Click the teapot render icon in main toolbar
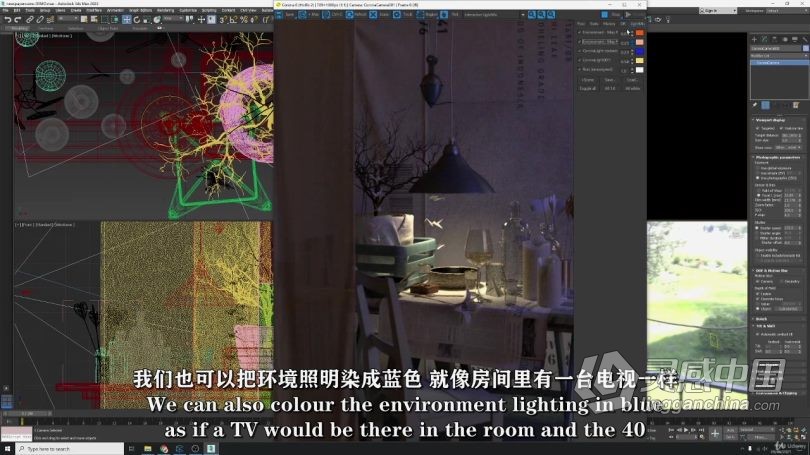Image resolution: width=810 pixels, height=455 pixels. point(658,20)
